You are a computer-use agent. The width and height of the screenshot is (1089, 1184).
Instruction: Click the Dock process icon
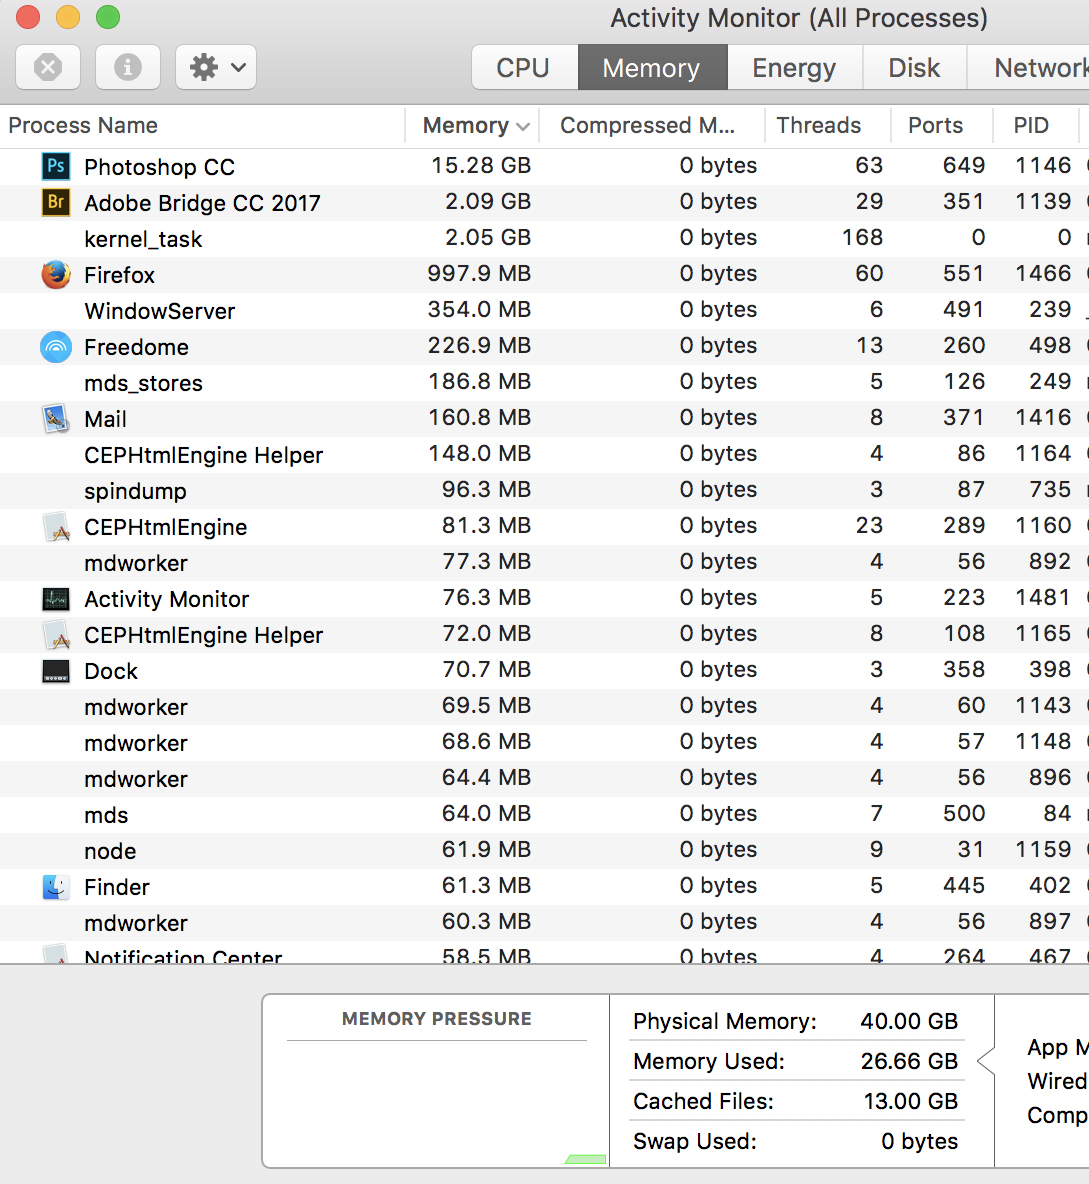(x=56, y=671)
